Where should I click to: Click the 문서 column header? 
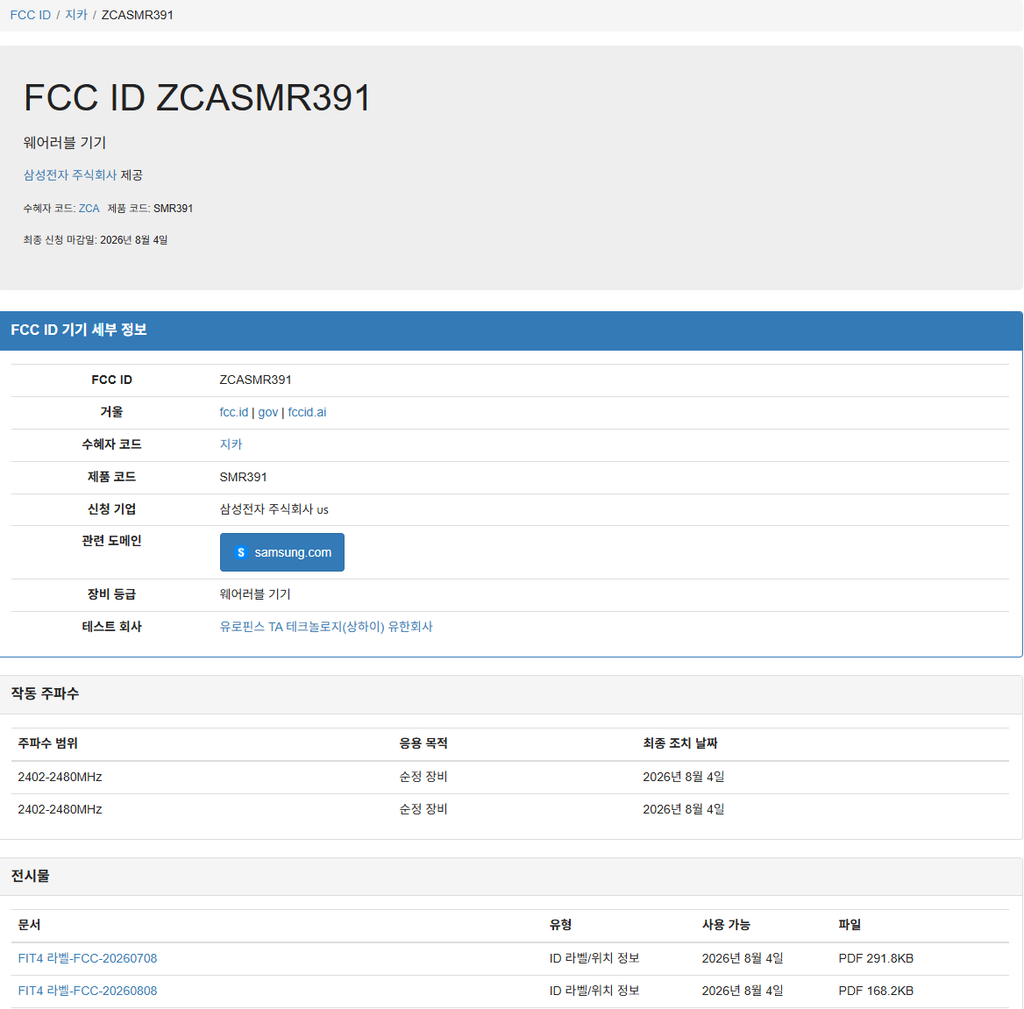point(29,925)
